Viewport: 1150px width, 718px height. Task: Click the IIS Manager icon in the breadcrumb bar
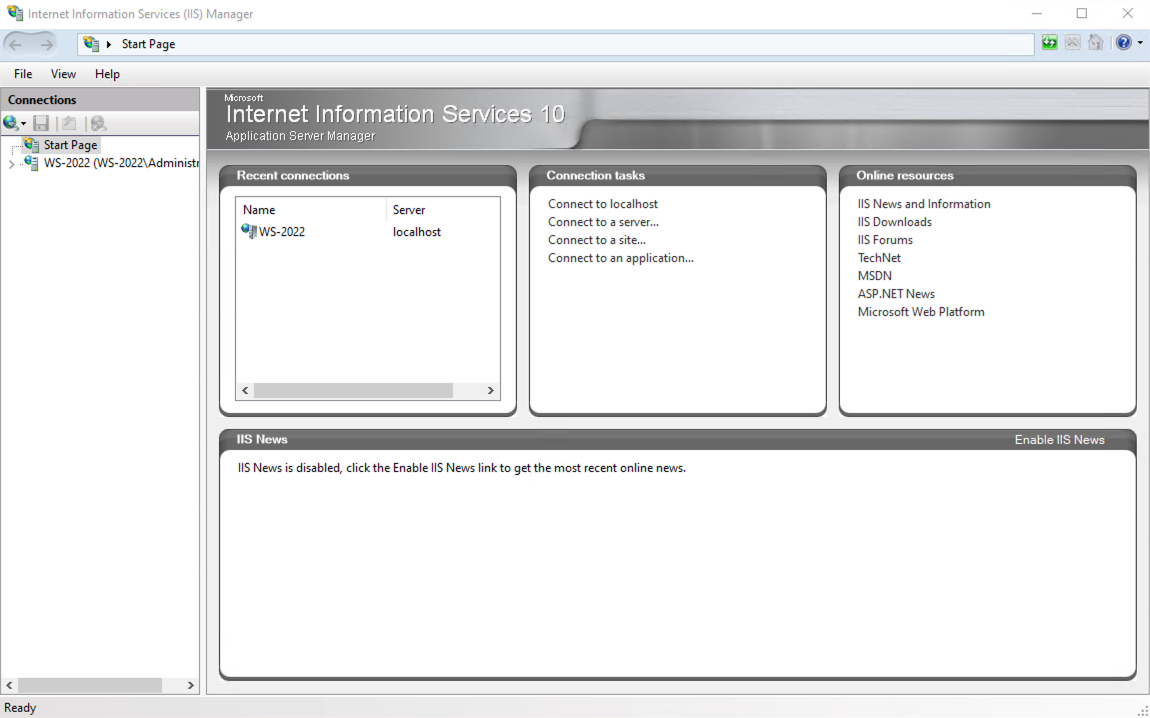[91, 44]
